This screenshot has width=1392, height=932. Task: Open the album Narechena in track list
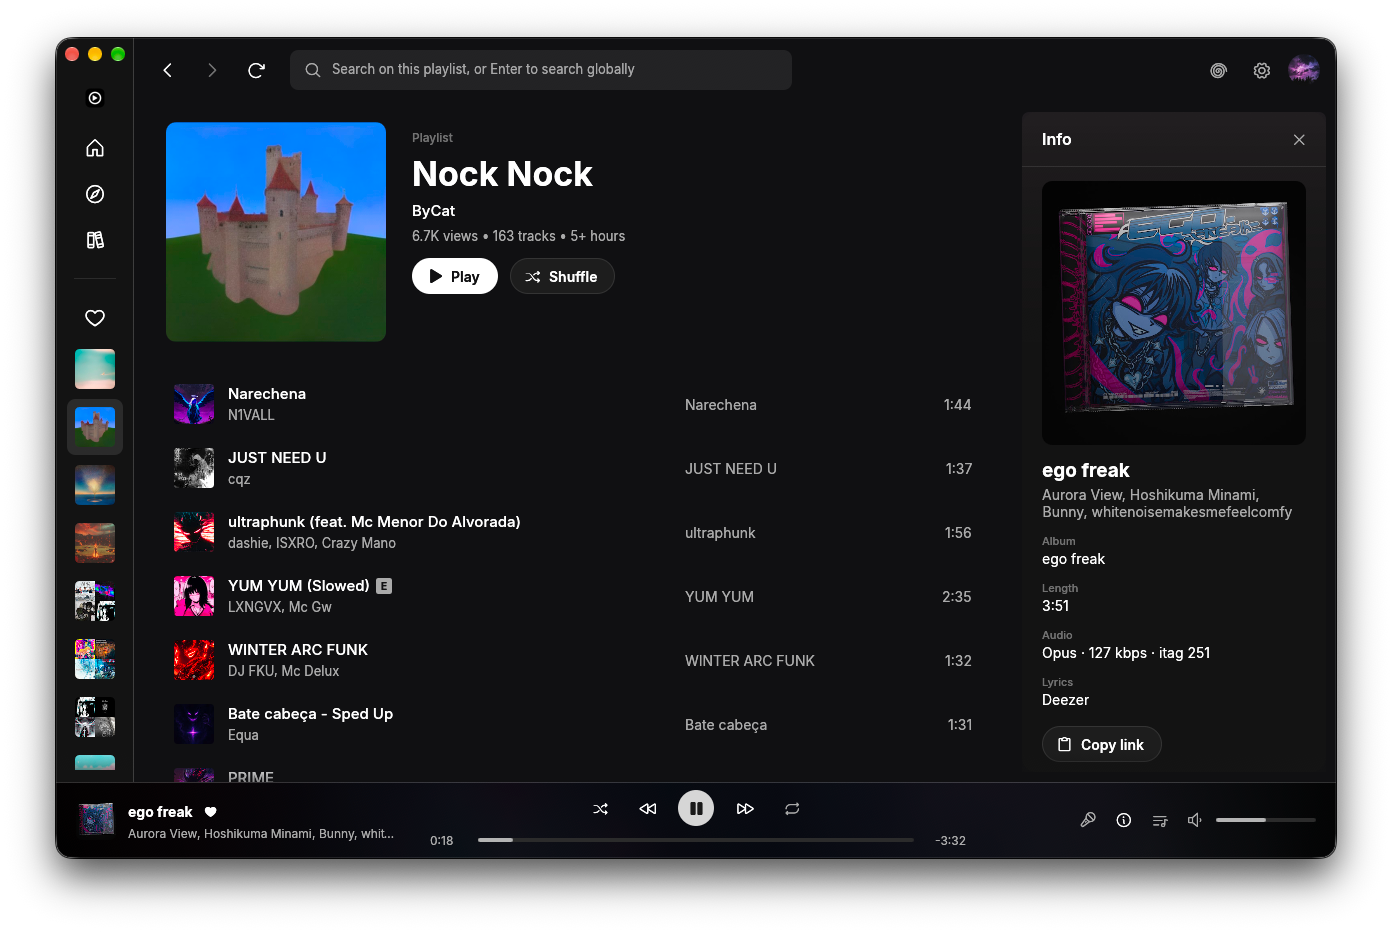tap(721, 405)
